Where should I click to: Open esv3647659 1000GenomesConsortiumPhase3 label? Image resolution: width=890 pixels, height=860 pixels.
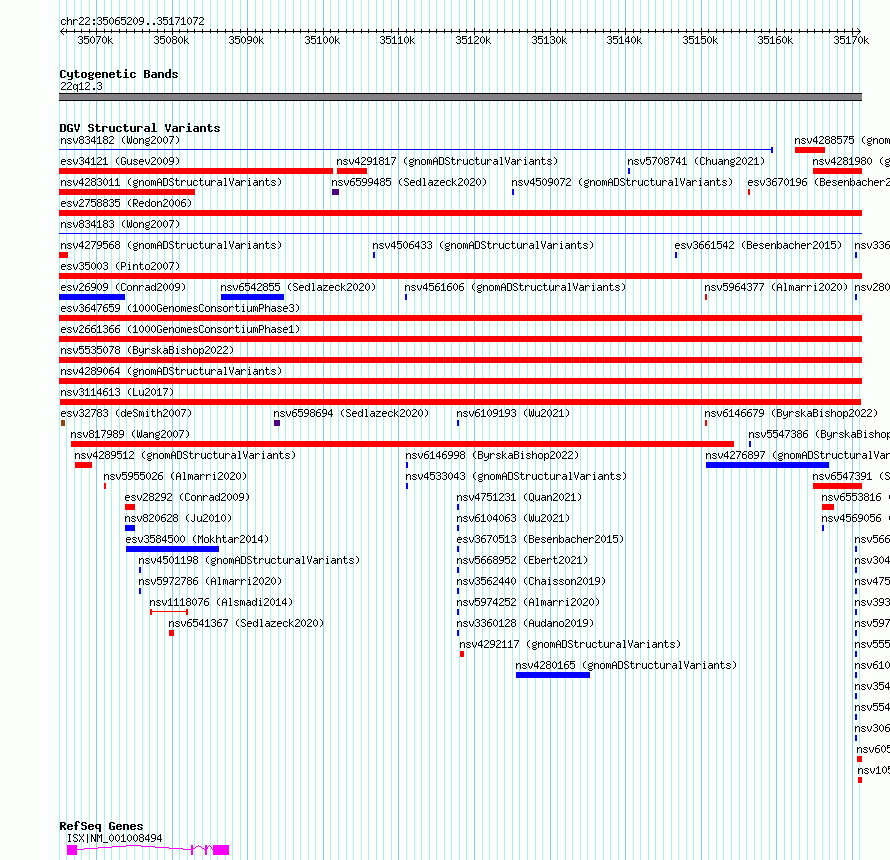click(x=180, y=308)
